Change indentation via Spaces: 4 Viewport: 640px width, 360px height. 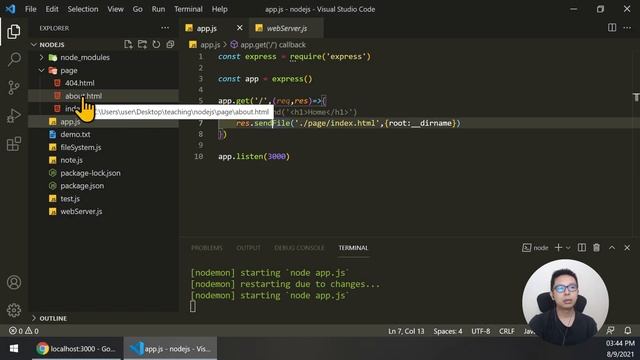[x=448, y=331]
